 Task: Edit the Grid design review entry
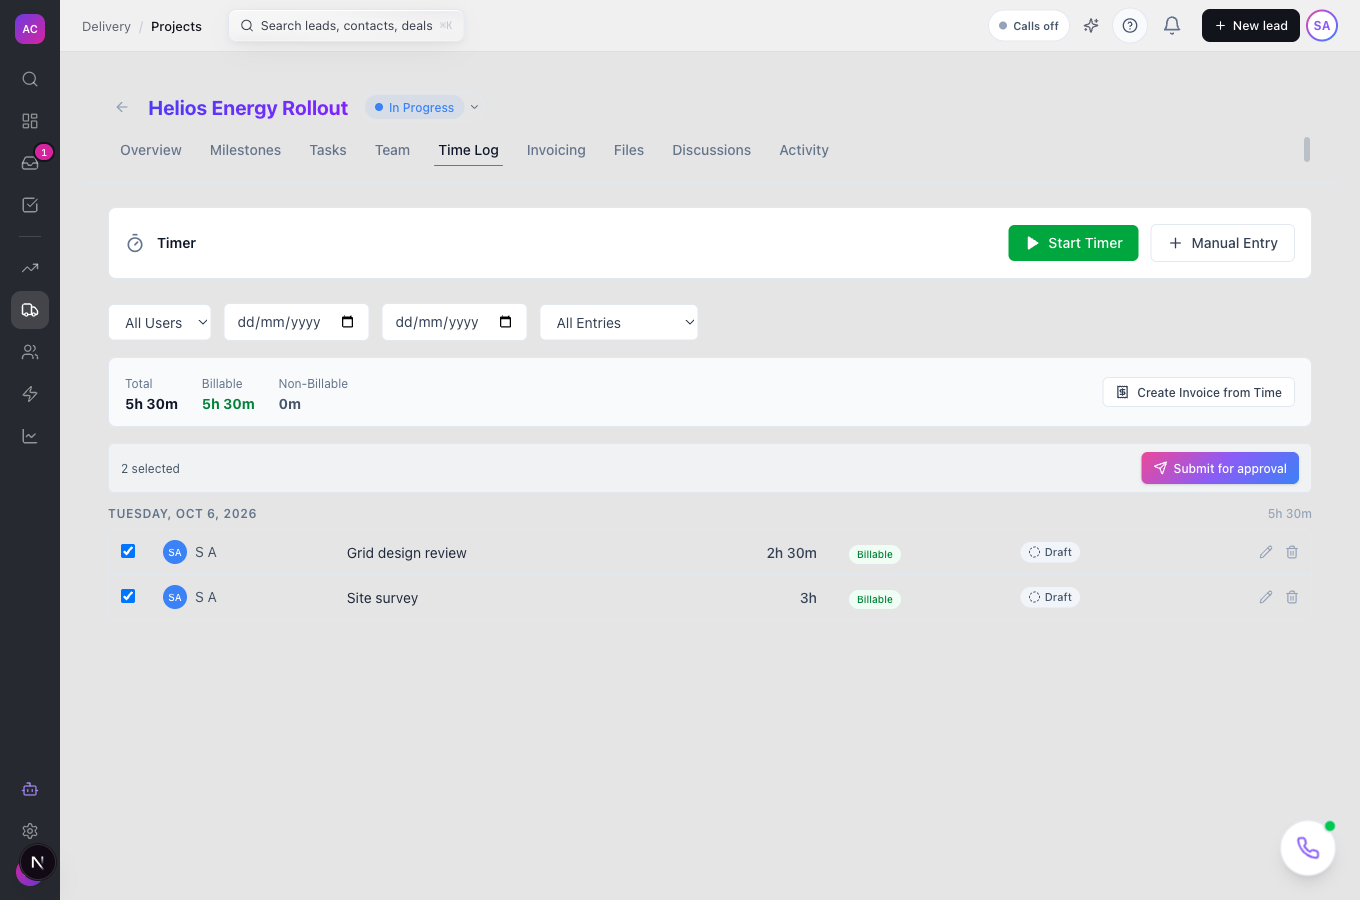(x=1266, y=552)
